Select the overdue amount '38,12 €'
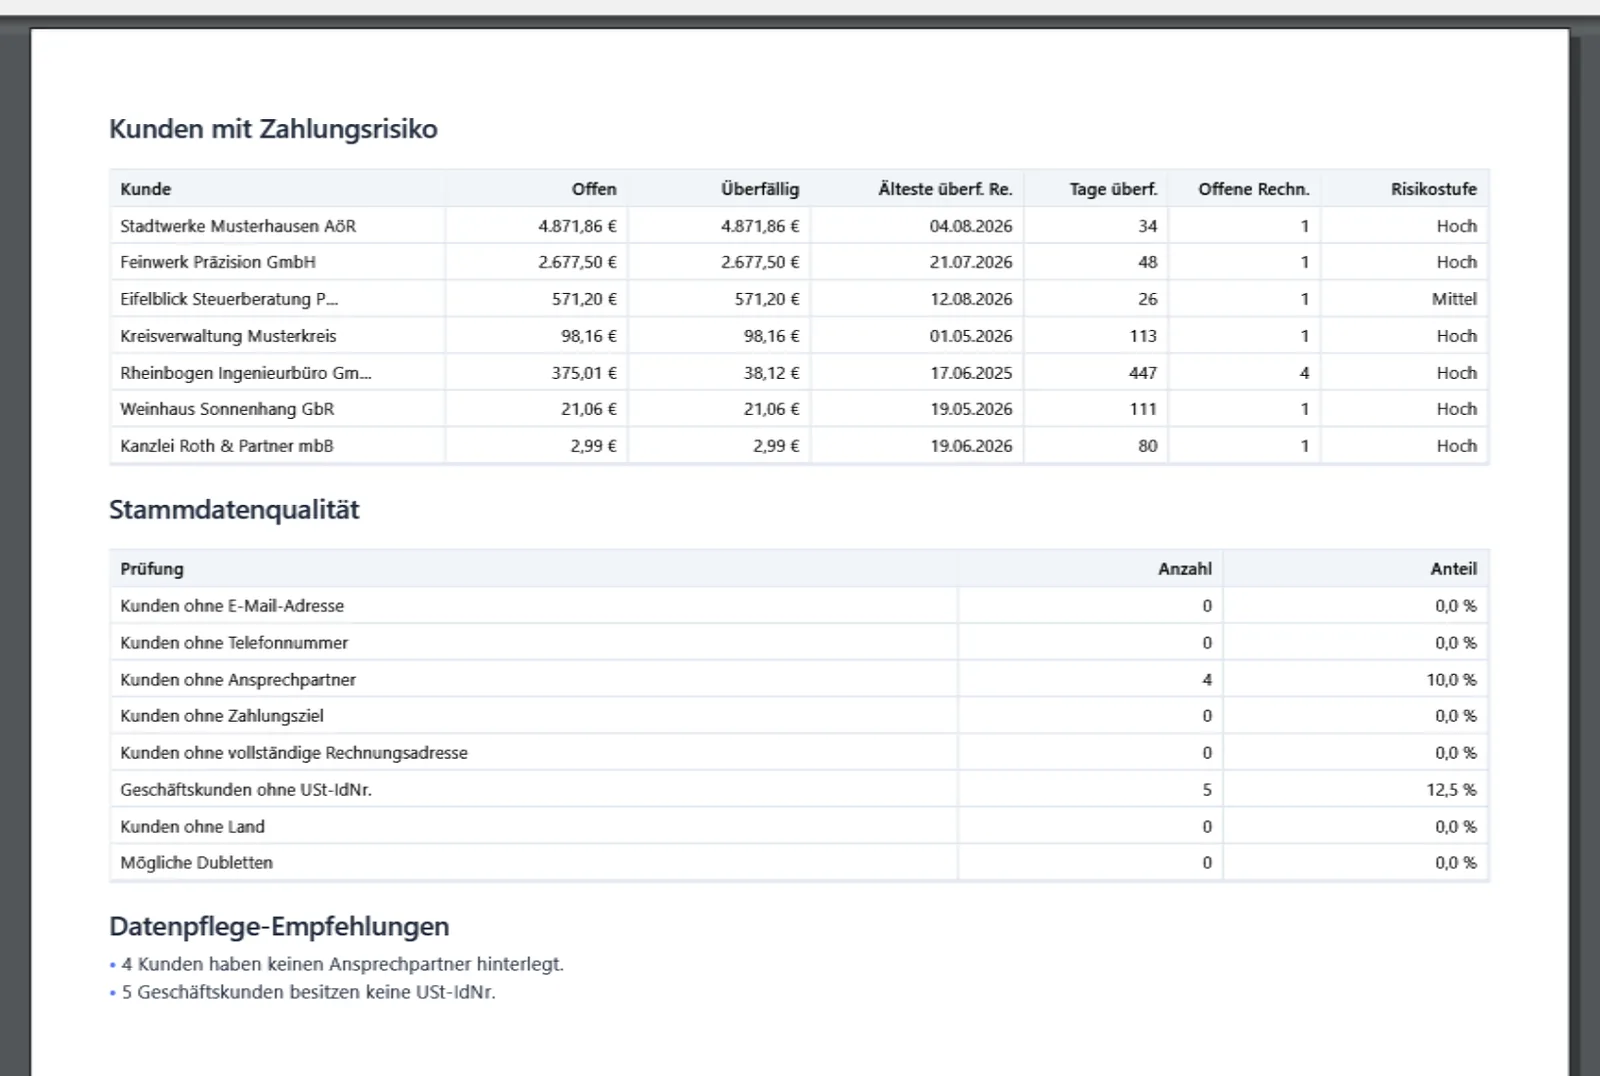This screenshot has width=1600, height=1076. (x=771, y=373)
